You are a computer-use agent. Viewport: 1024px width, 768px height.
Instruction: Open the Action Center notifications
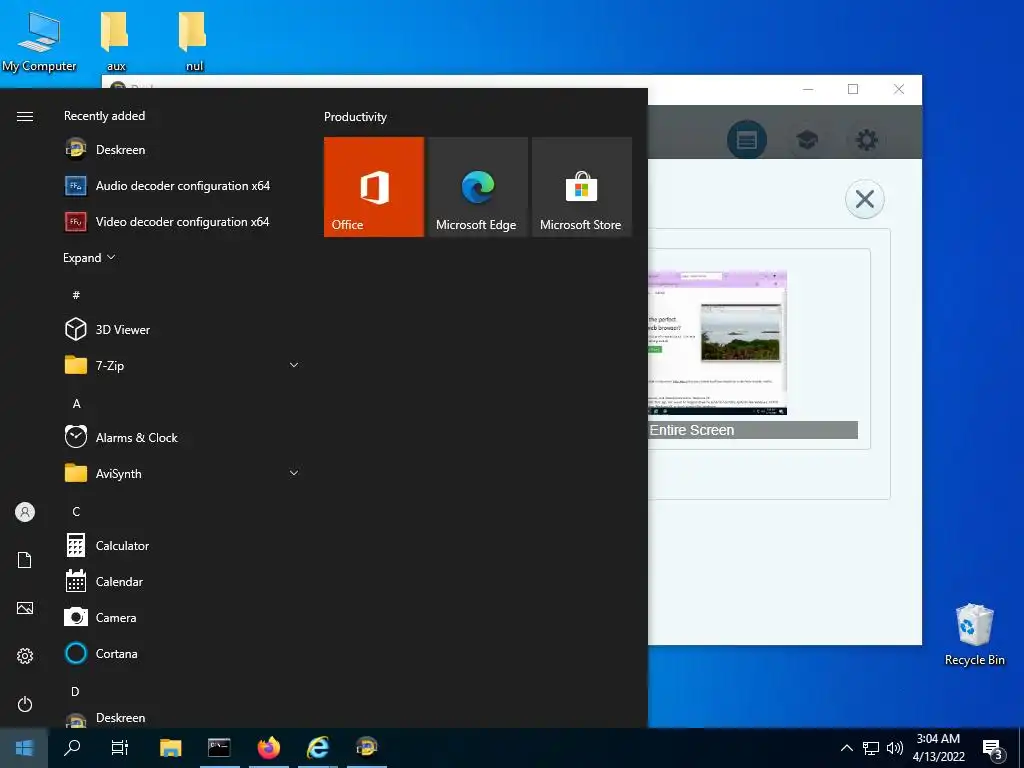click(993, 748)
